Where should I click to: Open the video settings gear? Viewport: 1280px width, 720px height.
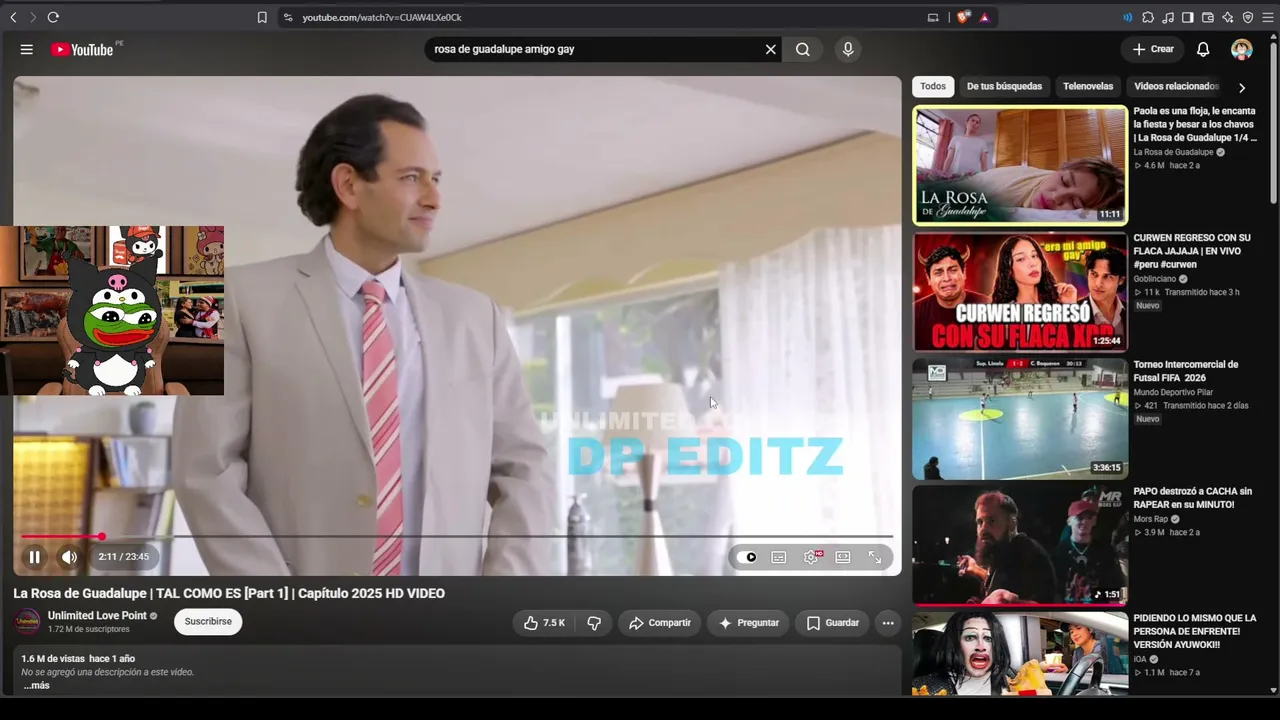click(x=811, y=557)
